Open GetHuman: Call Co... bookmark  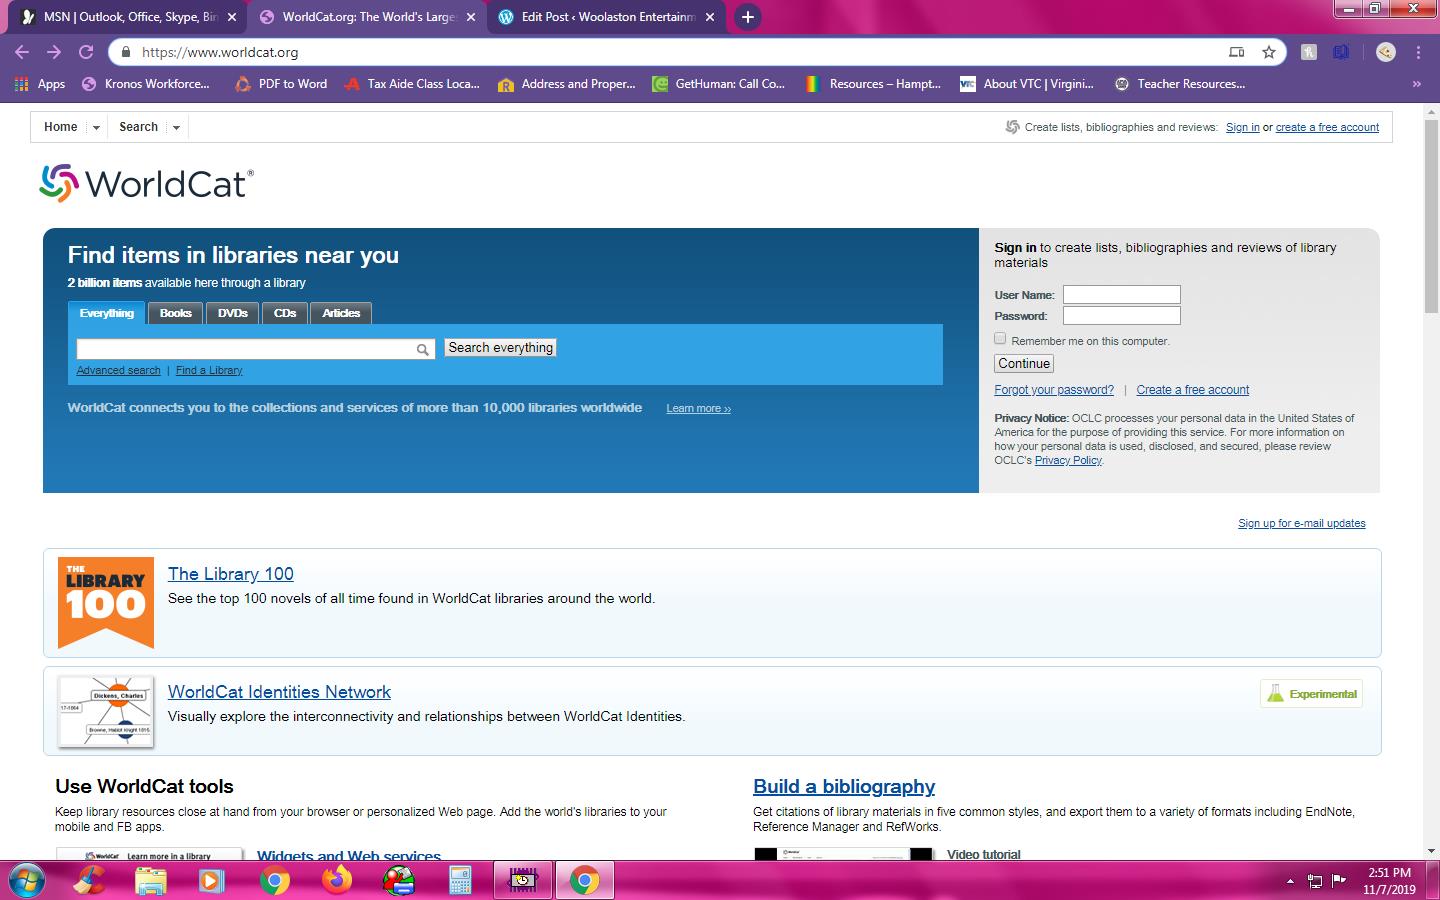pyautogui.click(x=719, y=84)
